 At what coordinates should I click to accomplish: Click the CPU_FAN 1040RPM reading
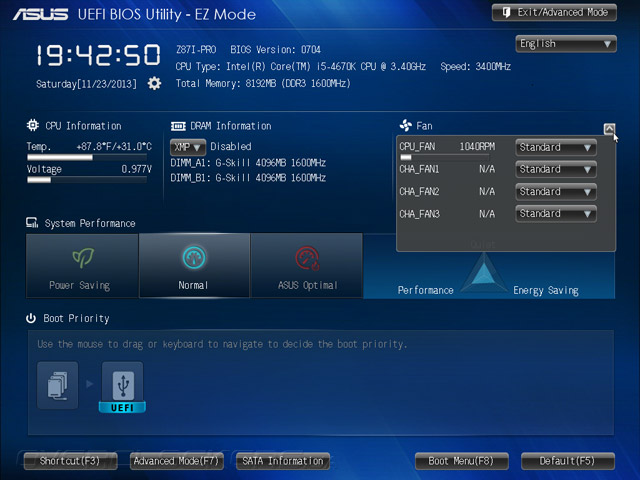pyautogui.click(x=477, y=147)
